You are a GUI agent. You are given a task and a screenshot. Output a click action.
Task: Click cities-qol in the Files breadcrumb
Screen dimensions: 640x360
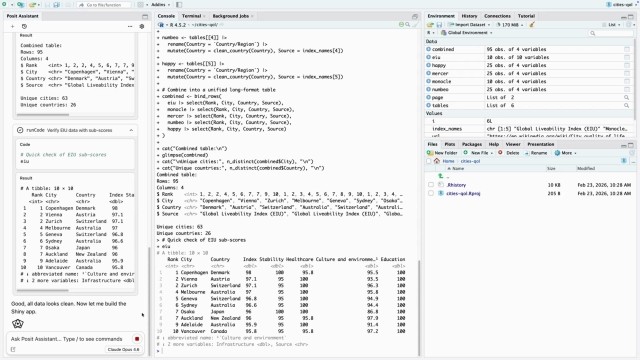[471, 161]
